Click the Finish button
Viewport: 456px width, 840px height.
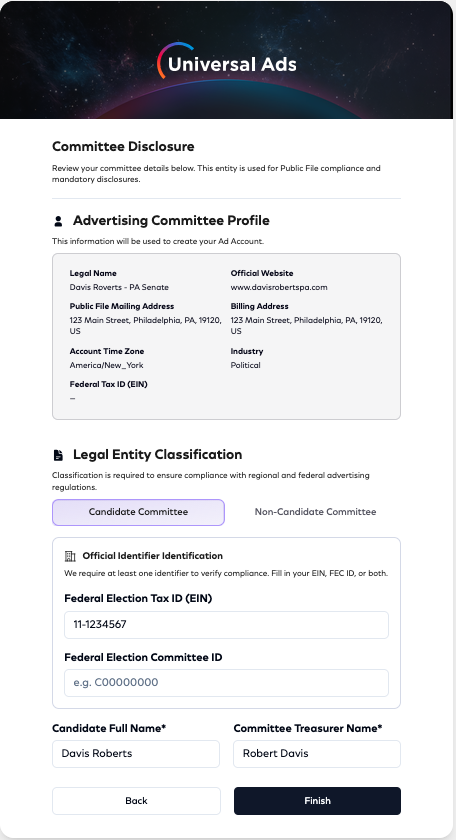317,801
